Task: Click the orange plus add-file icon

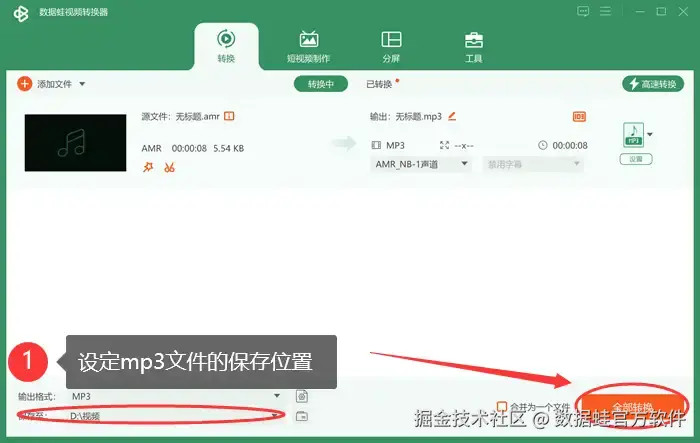Action: point(25,84)
